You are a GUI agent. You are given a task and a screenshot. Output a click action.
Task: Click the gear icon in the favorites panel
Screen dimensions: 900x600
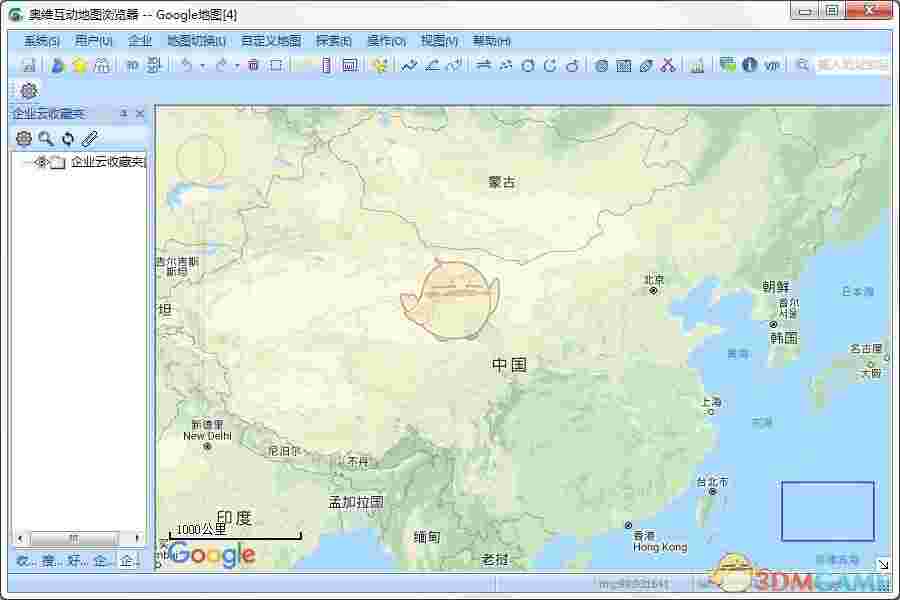(x=25, y=139)
